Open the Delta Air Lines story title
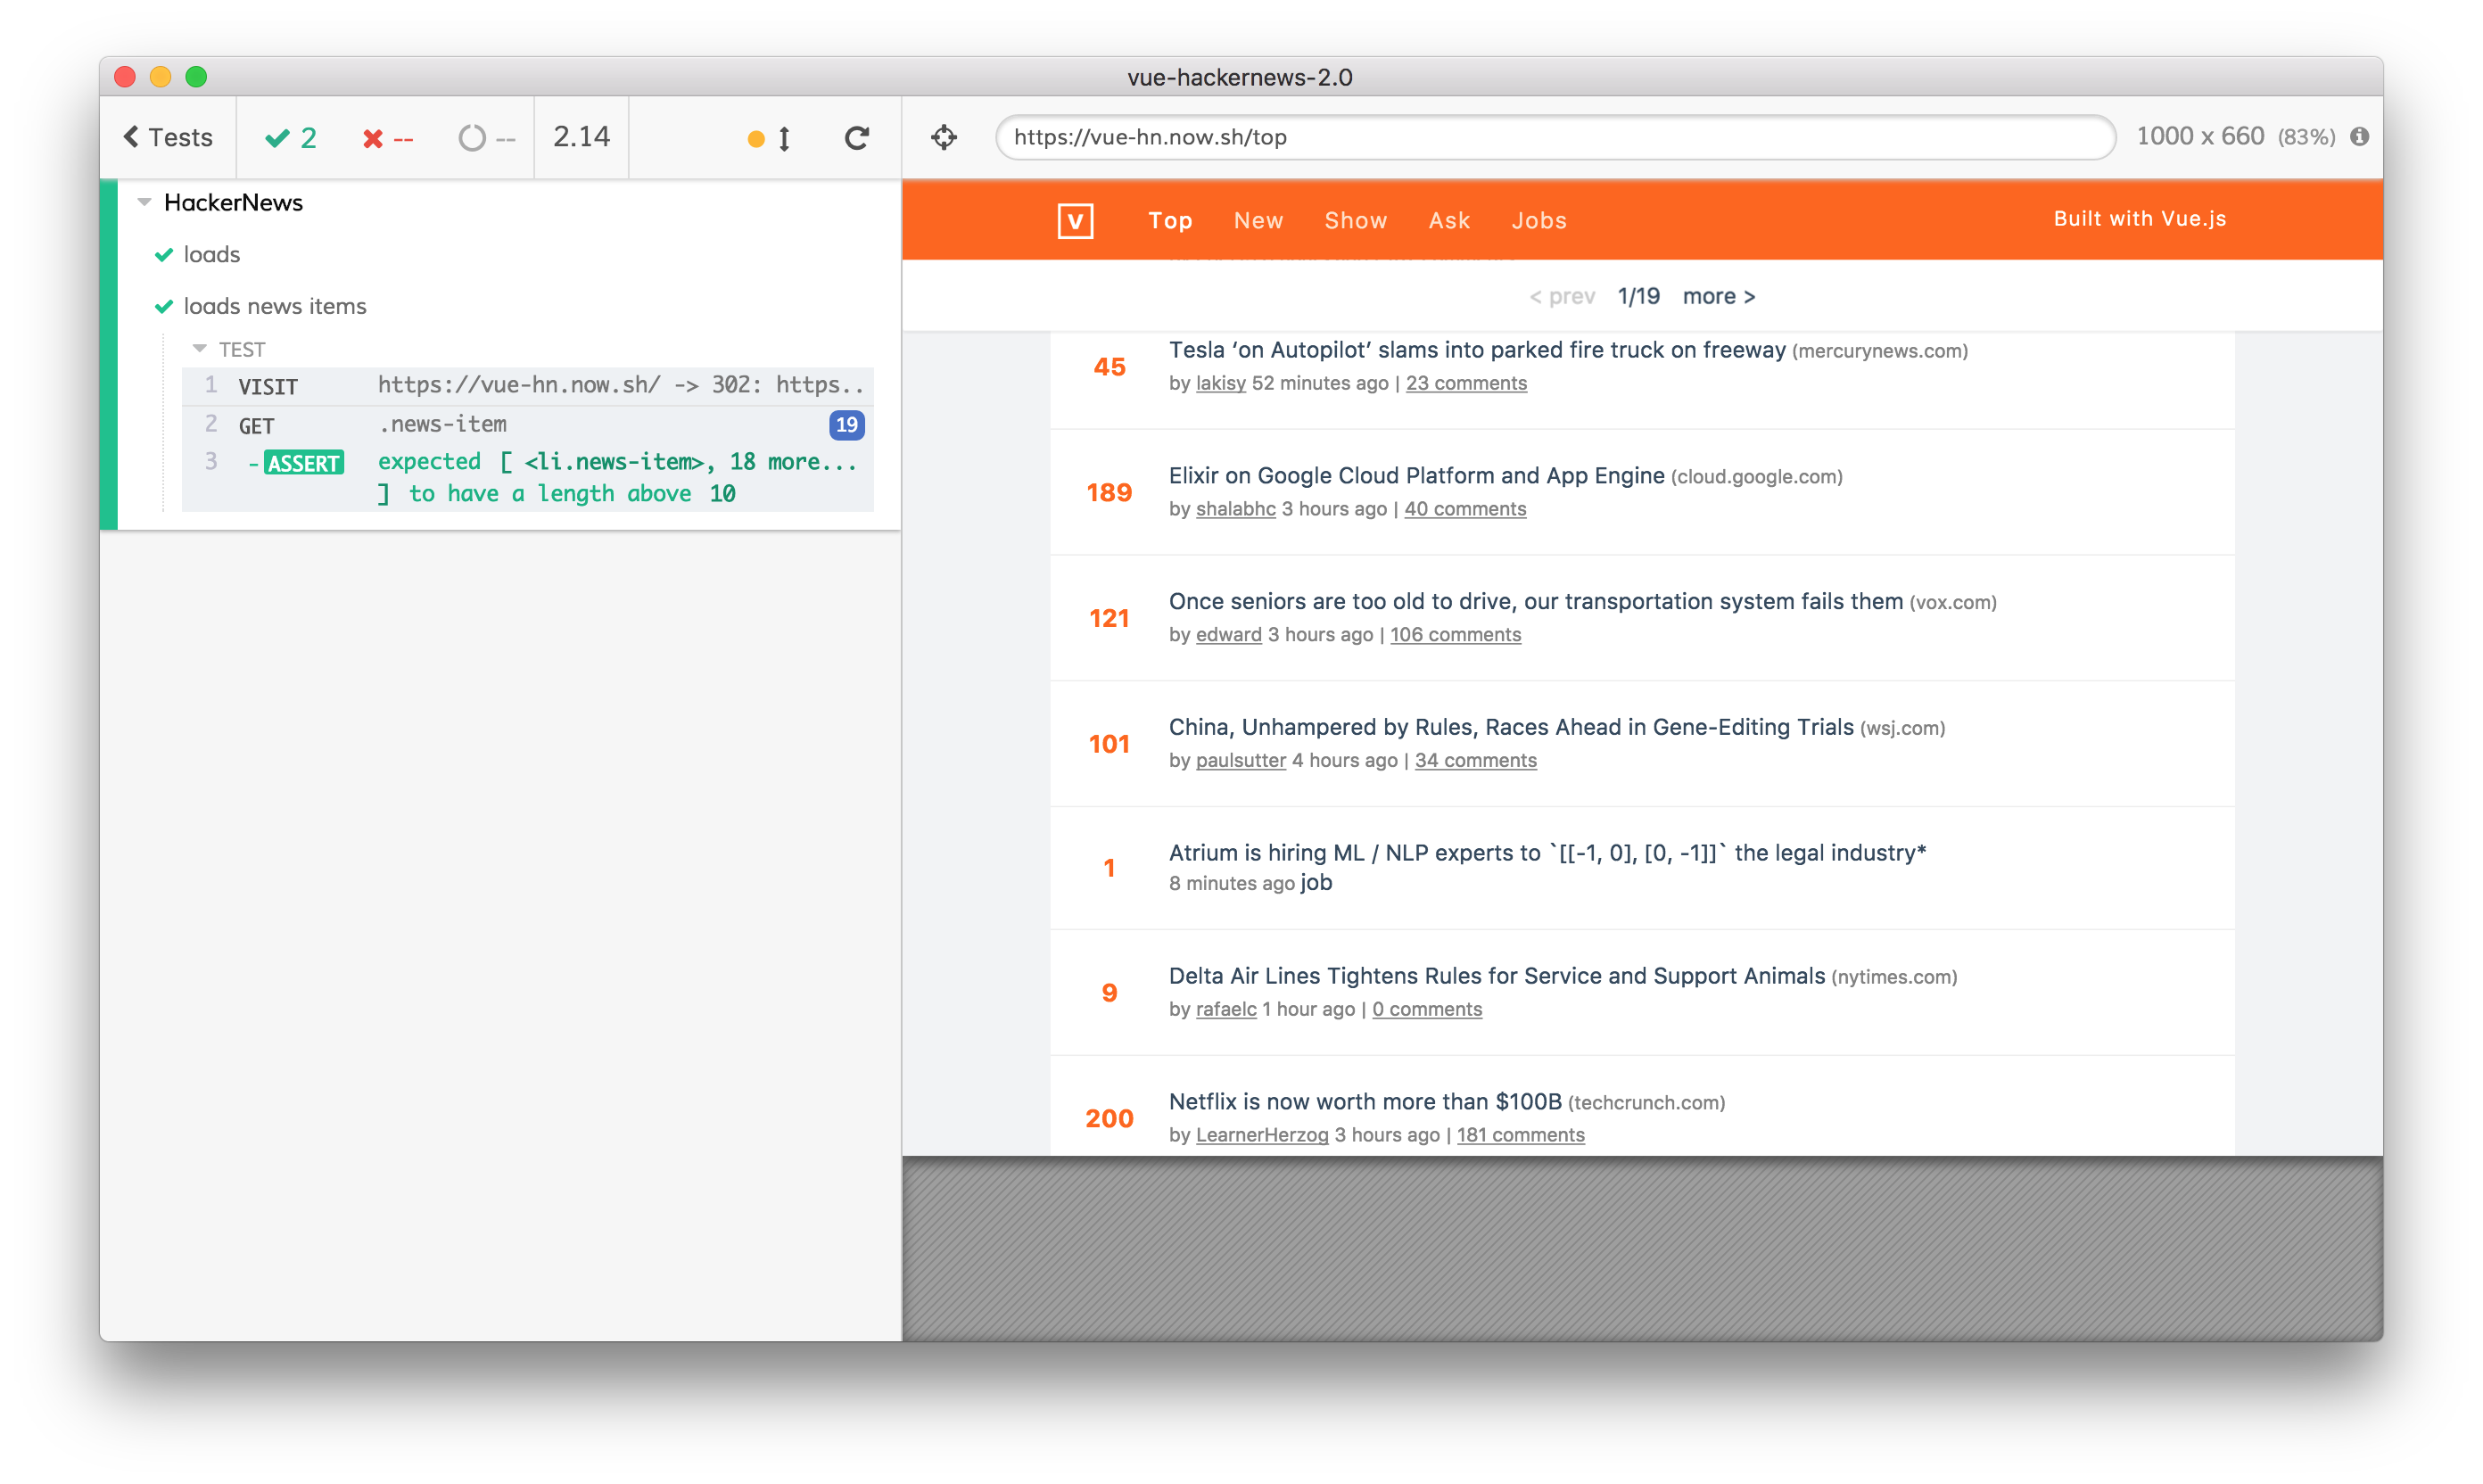Image resolution: width=2483 pixels, height=1484 pixels. [1496, 977]
